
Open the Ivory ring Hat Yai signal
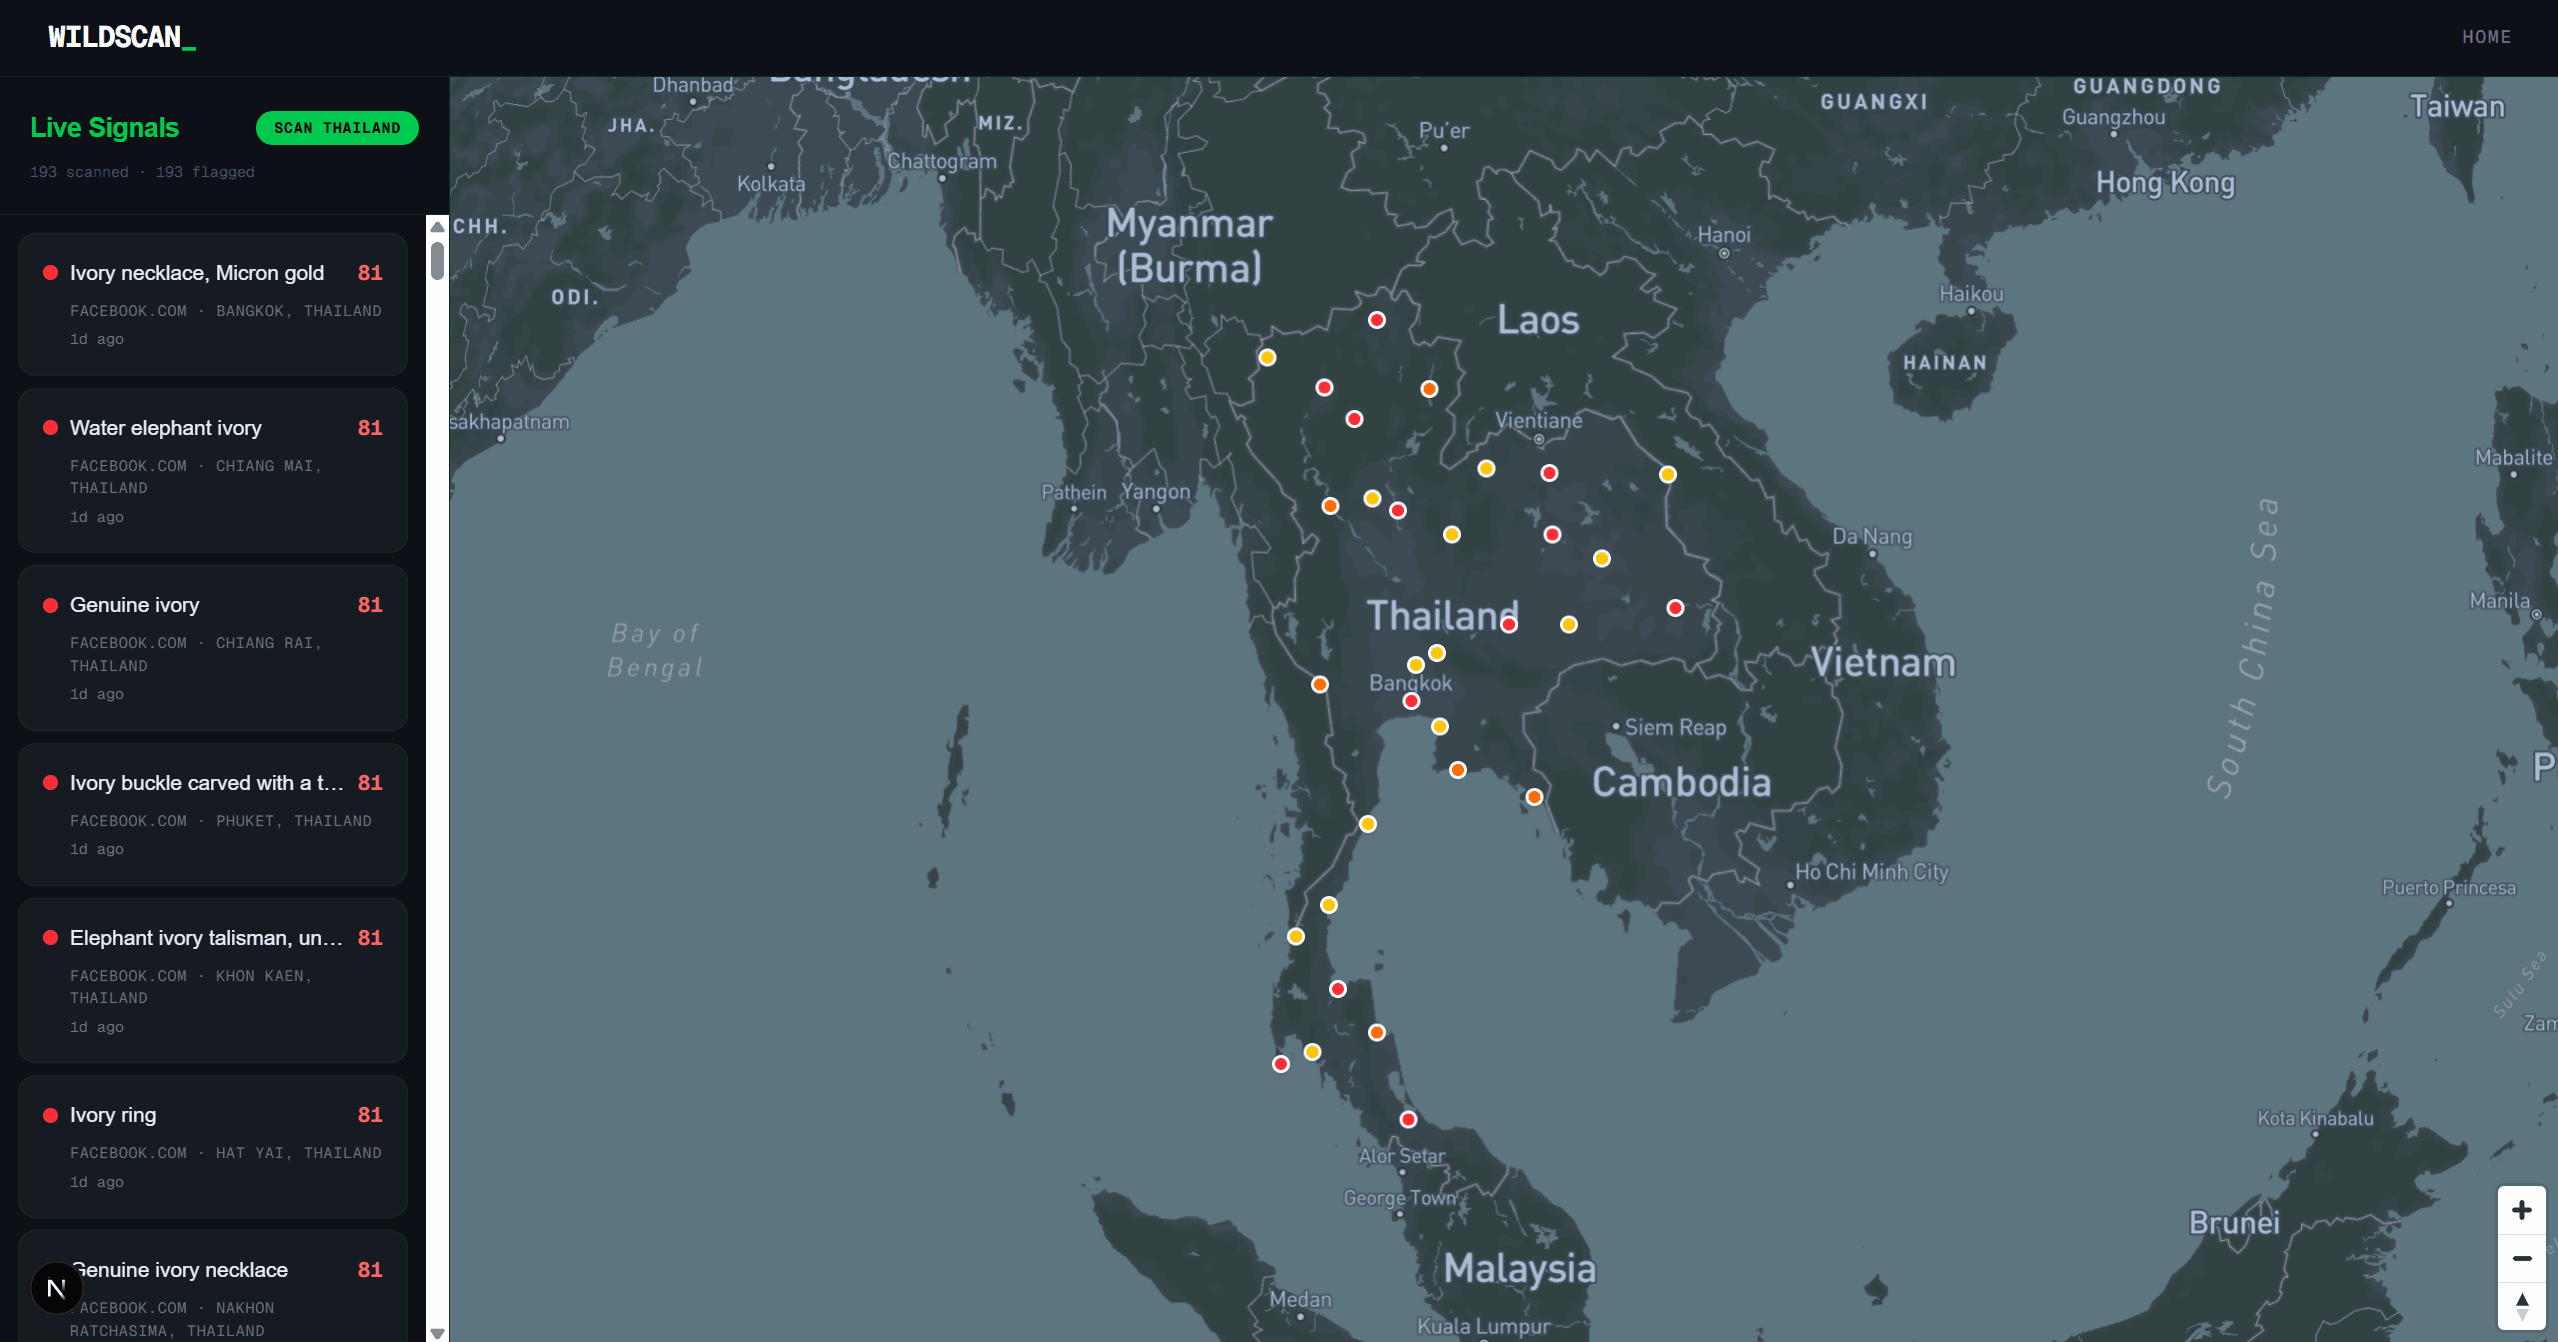click(213, 1146)
